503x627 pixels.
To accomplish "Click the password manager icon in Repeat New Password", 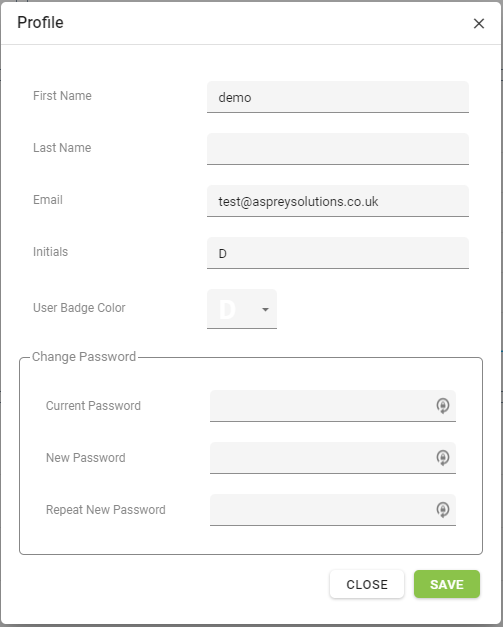I will click(443, 510).
